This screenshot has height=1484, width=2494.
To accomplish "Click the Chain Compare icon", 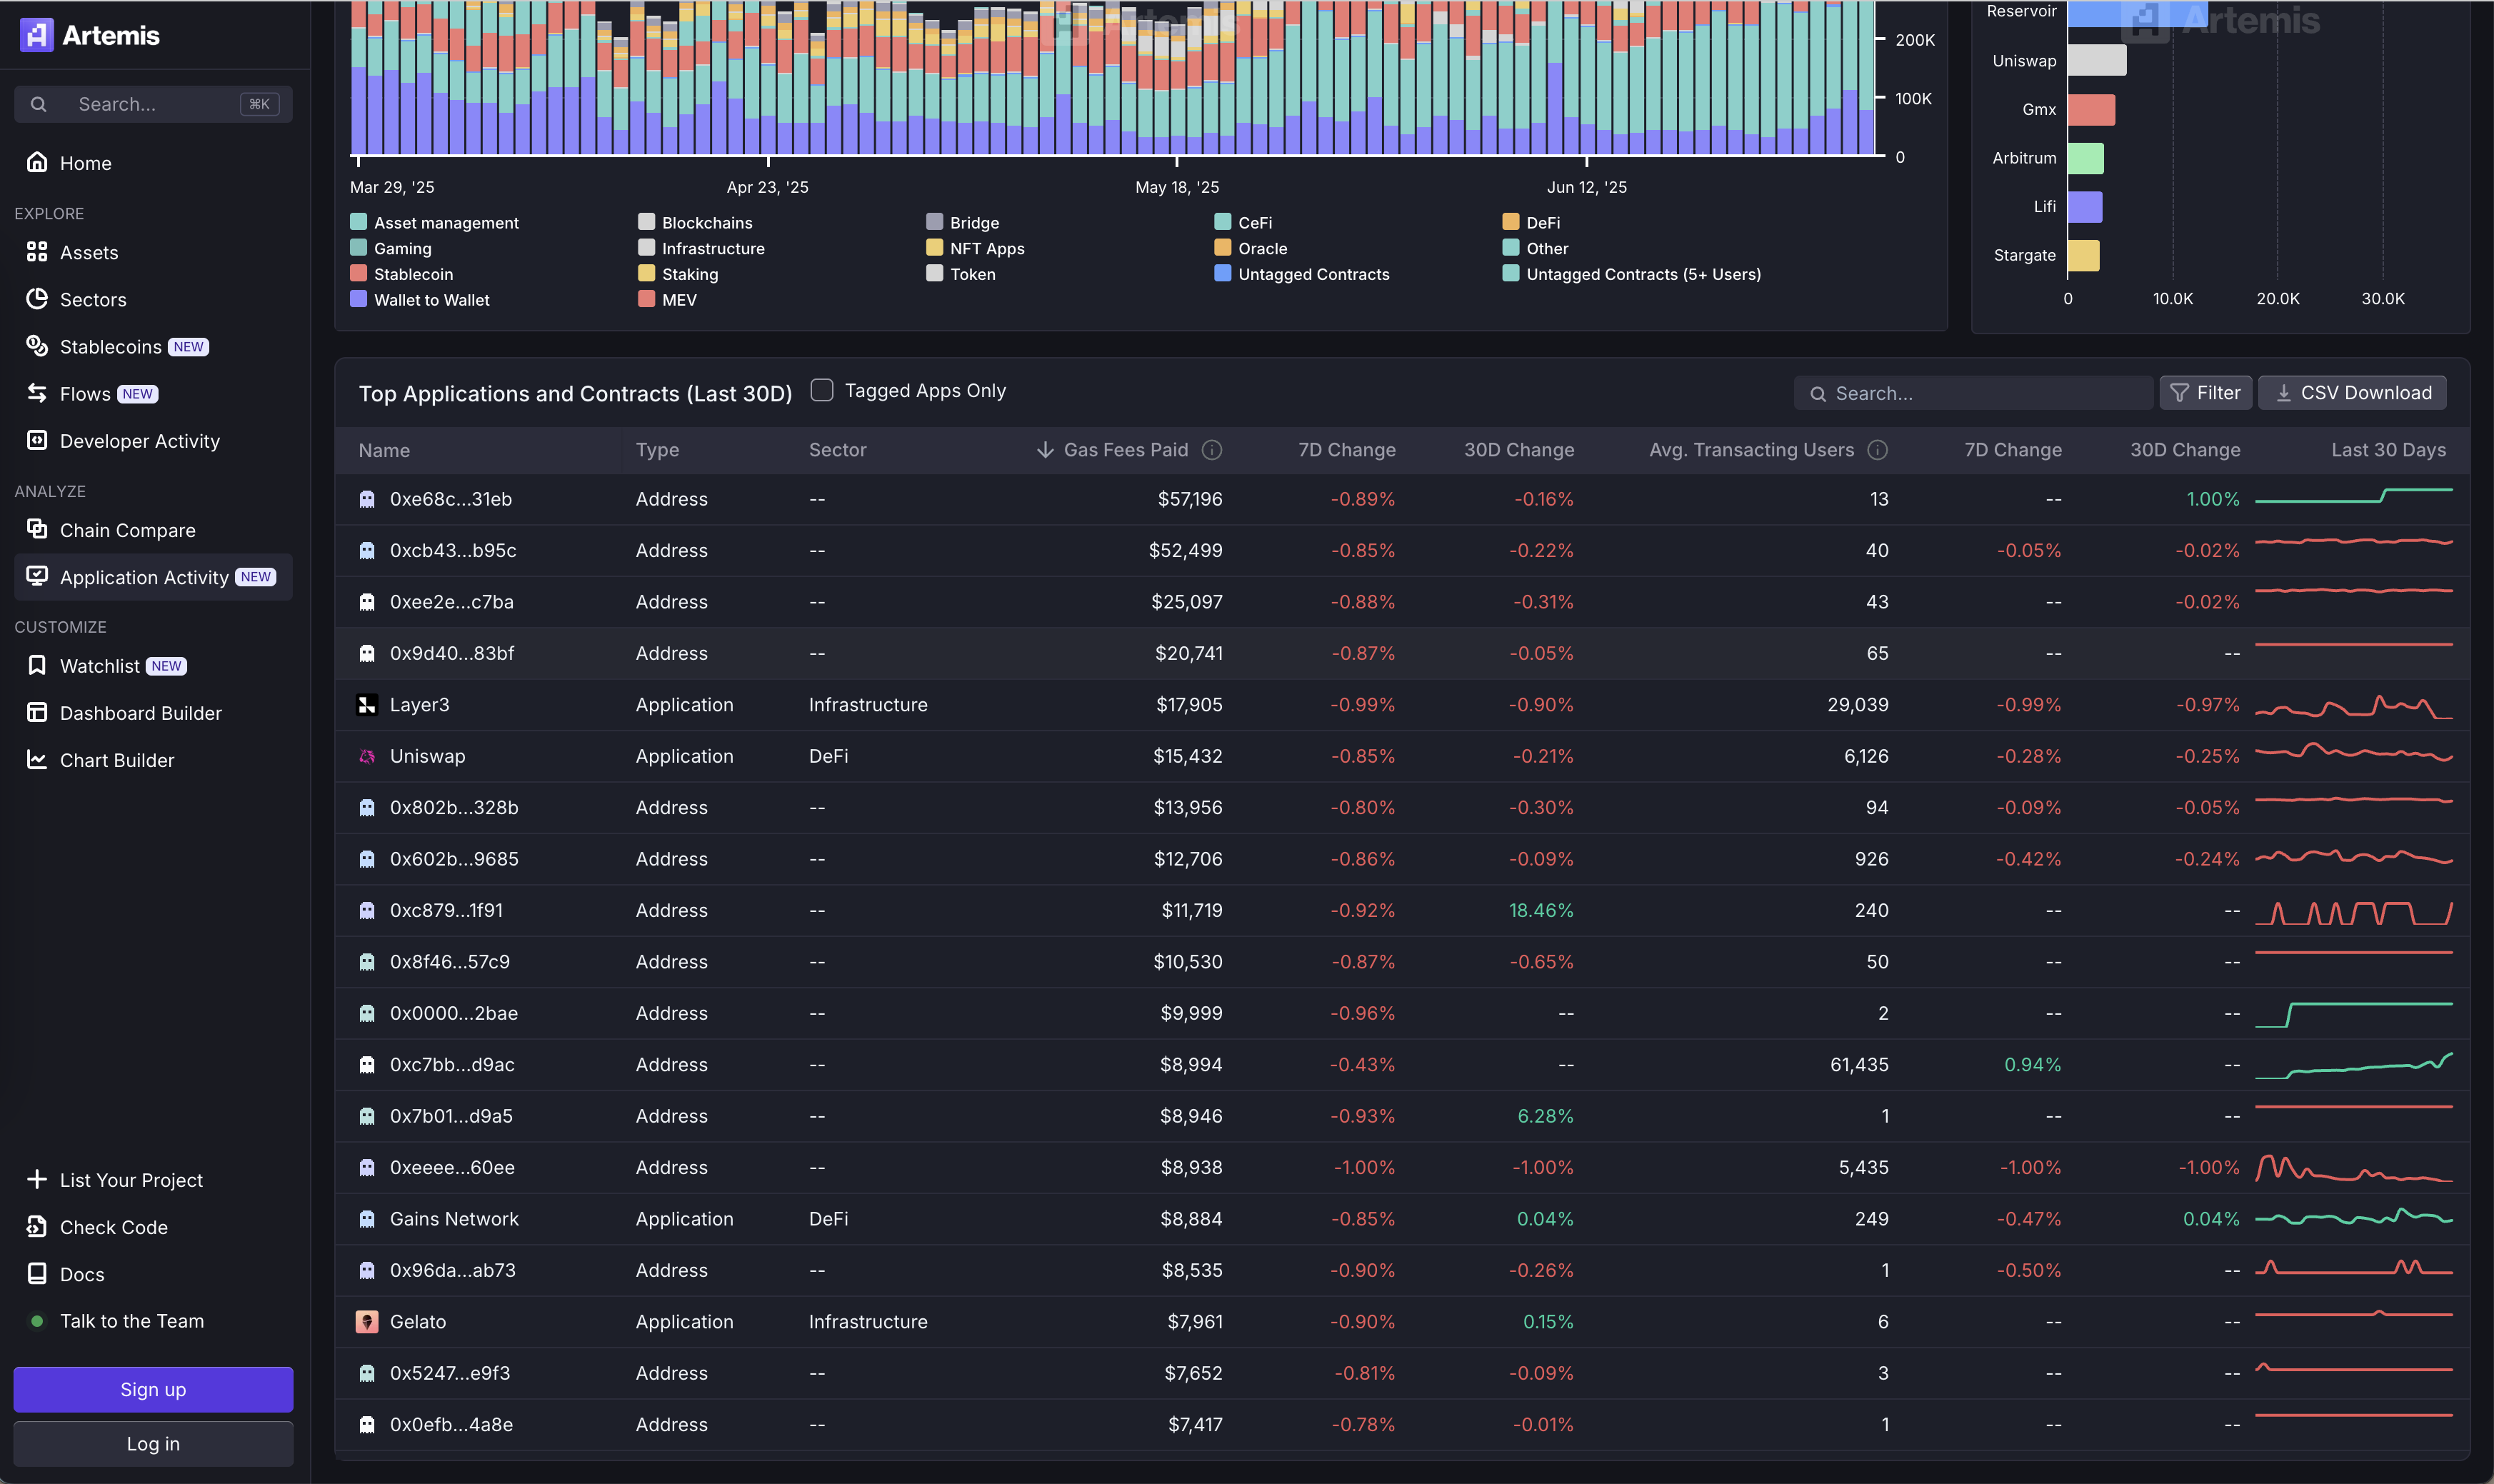I will [37, 529].
